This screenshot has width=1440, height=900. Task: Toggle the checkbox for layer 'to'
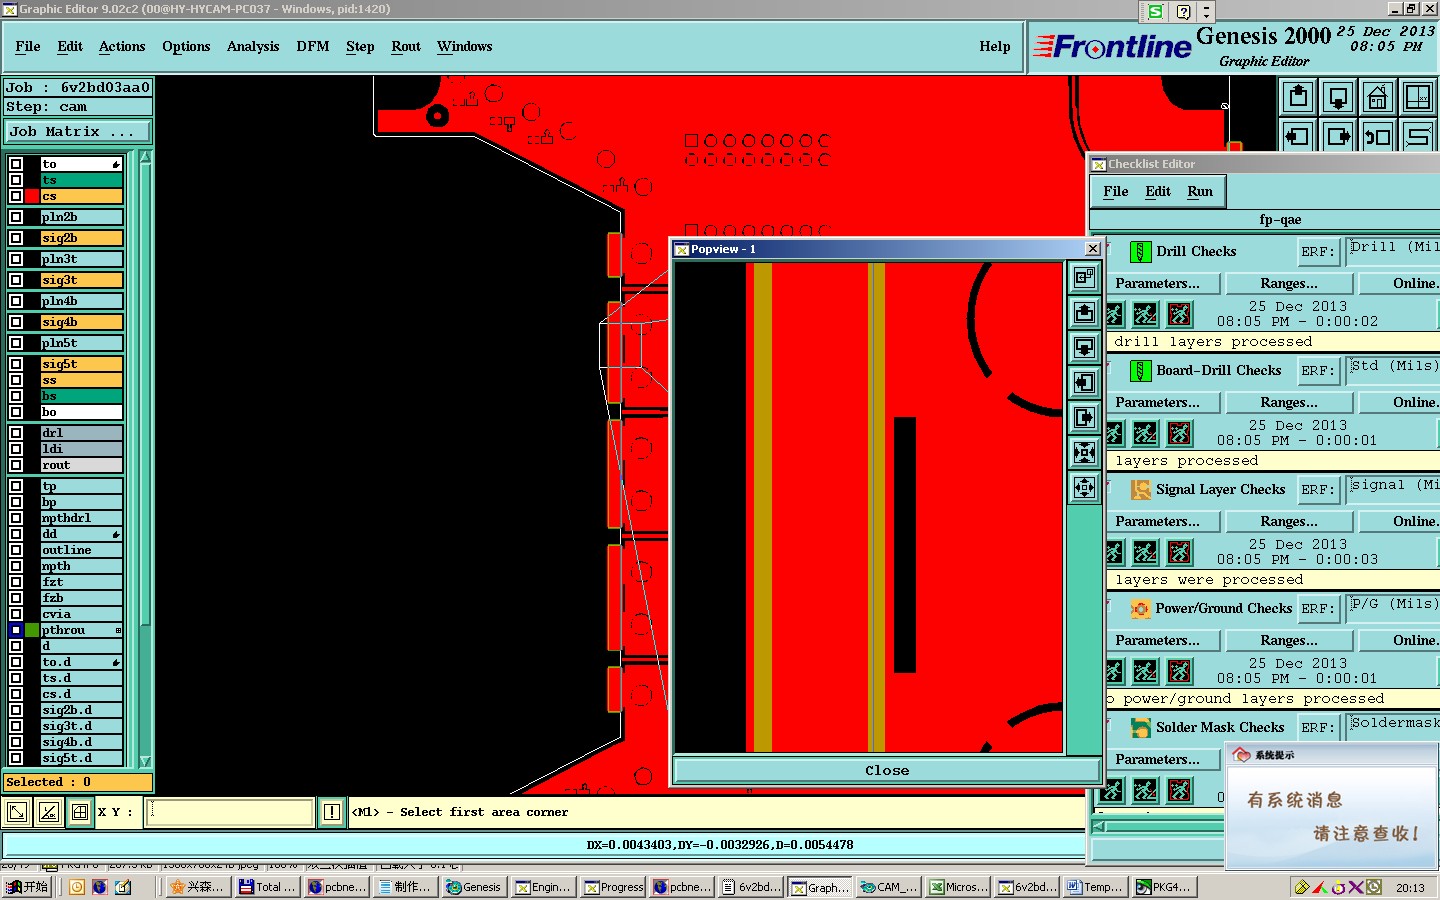(x=16, y=164)
